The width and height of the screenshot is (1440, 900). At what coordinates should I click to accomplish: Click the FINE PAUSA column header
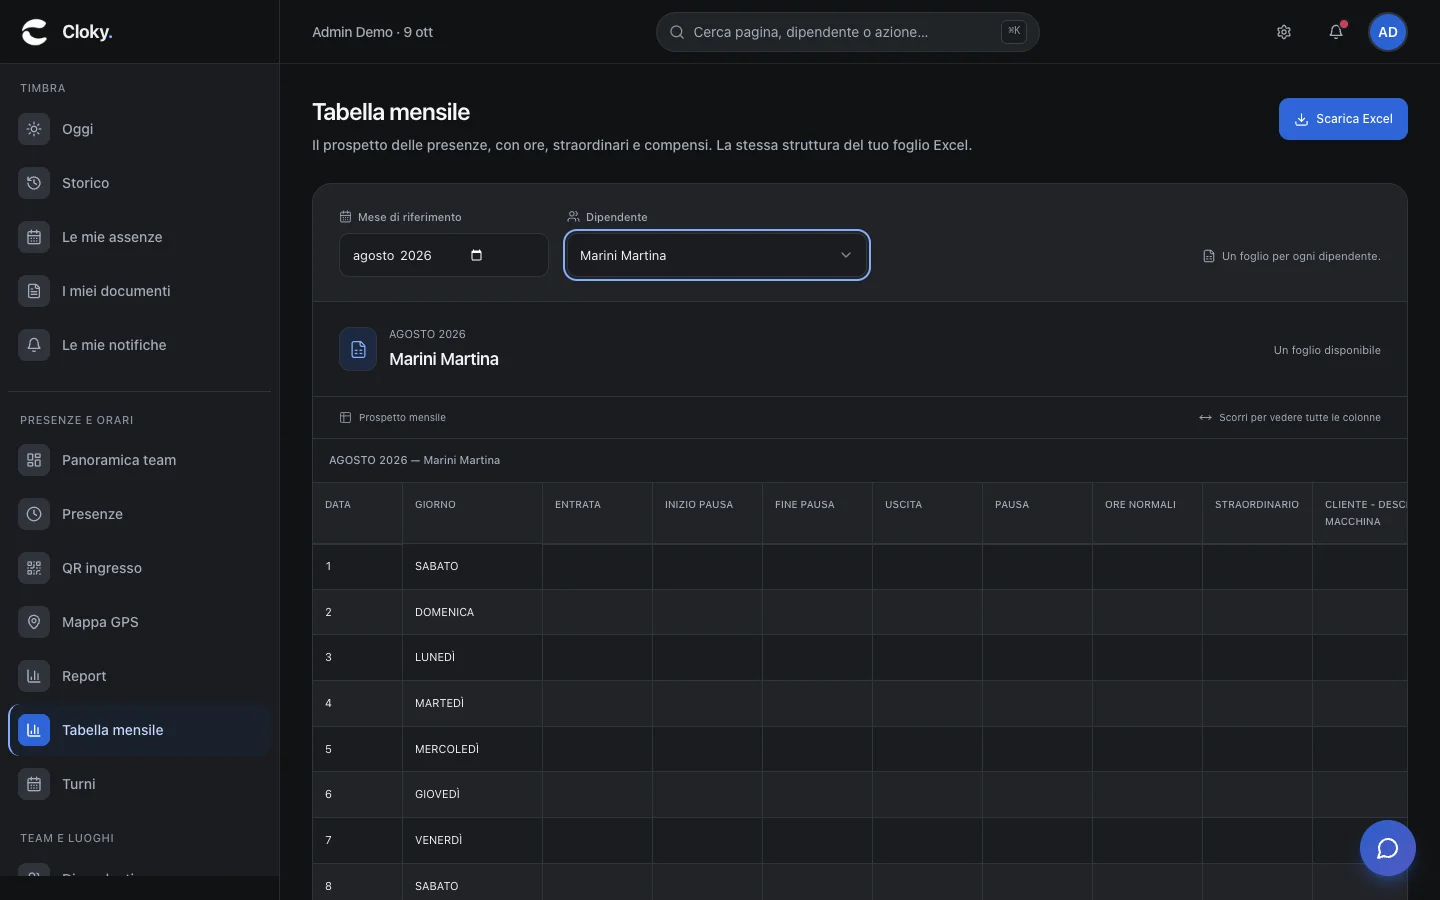817,513
